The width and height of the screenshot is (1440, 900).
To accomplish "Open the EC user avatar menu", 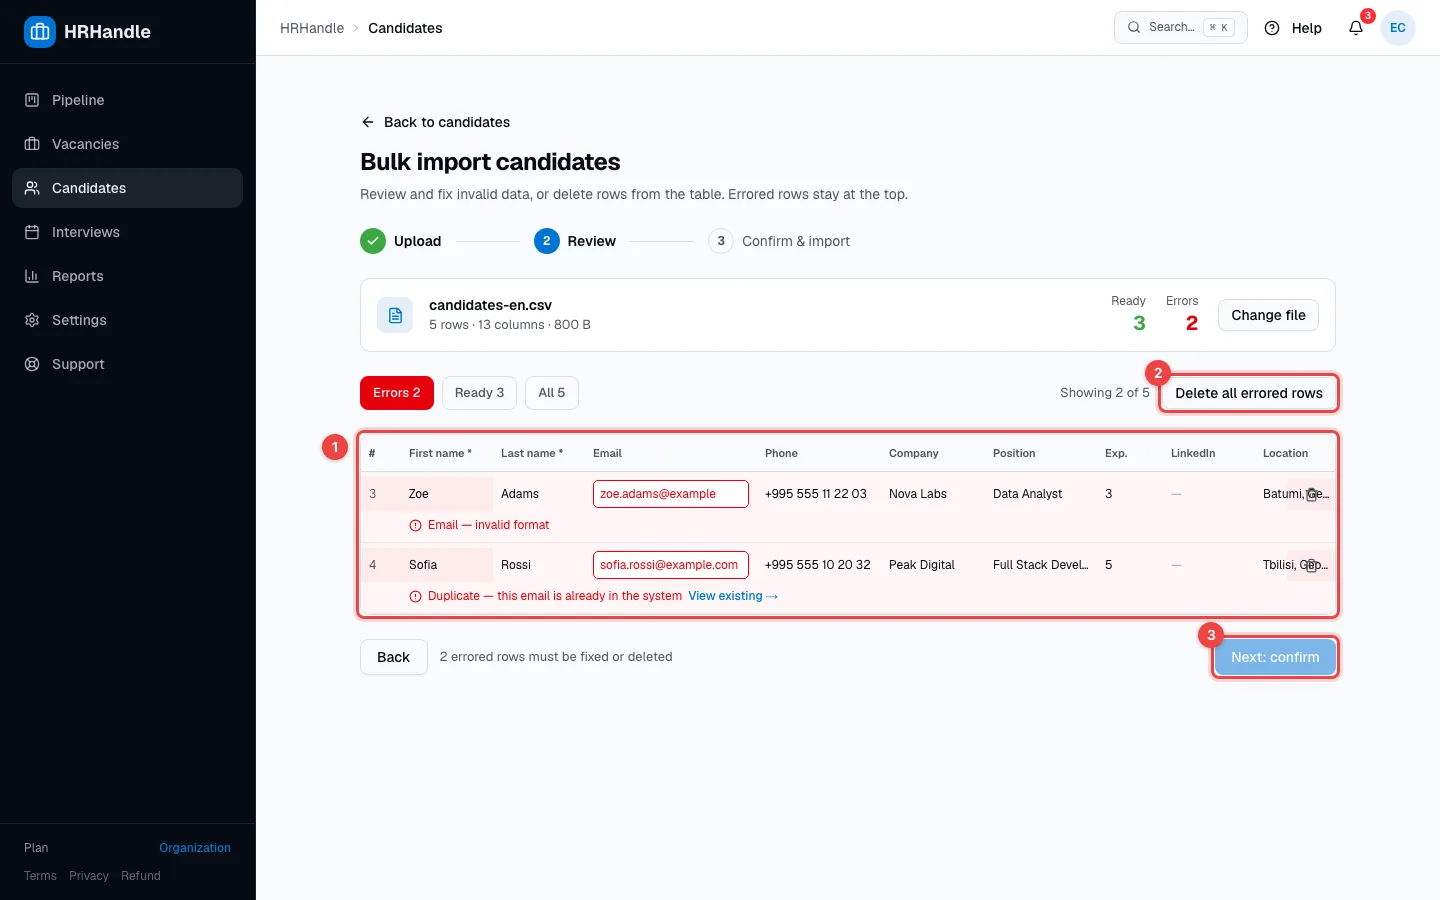I will (1398, 28).
